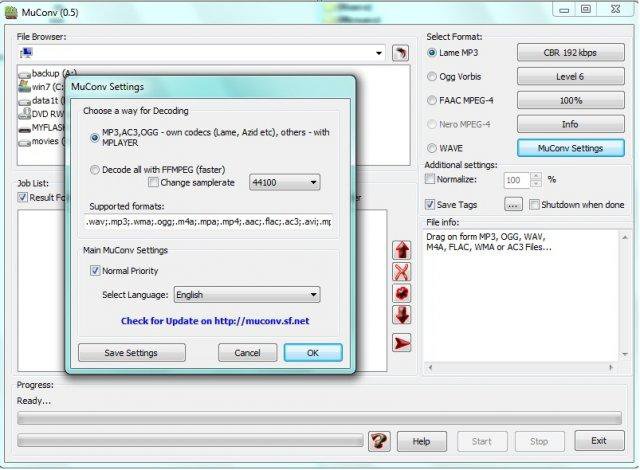Click the red X remove job icon

point(402,272)
